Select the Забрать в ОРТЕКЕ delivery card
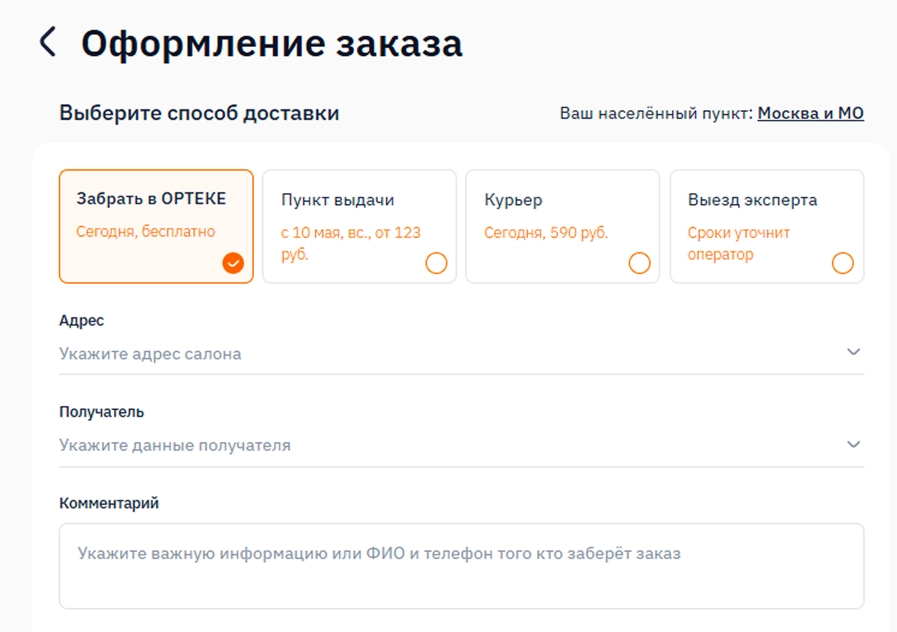The image size is (897, 632). click(156, 226)
